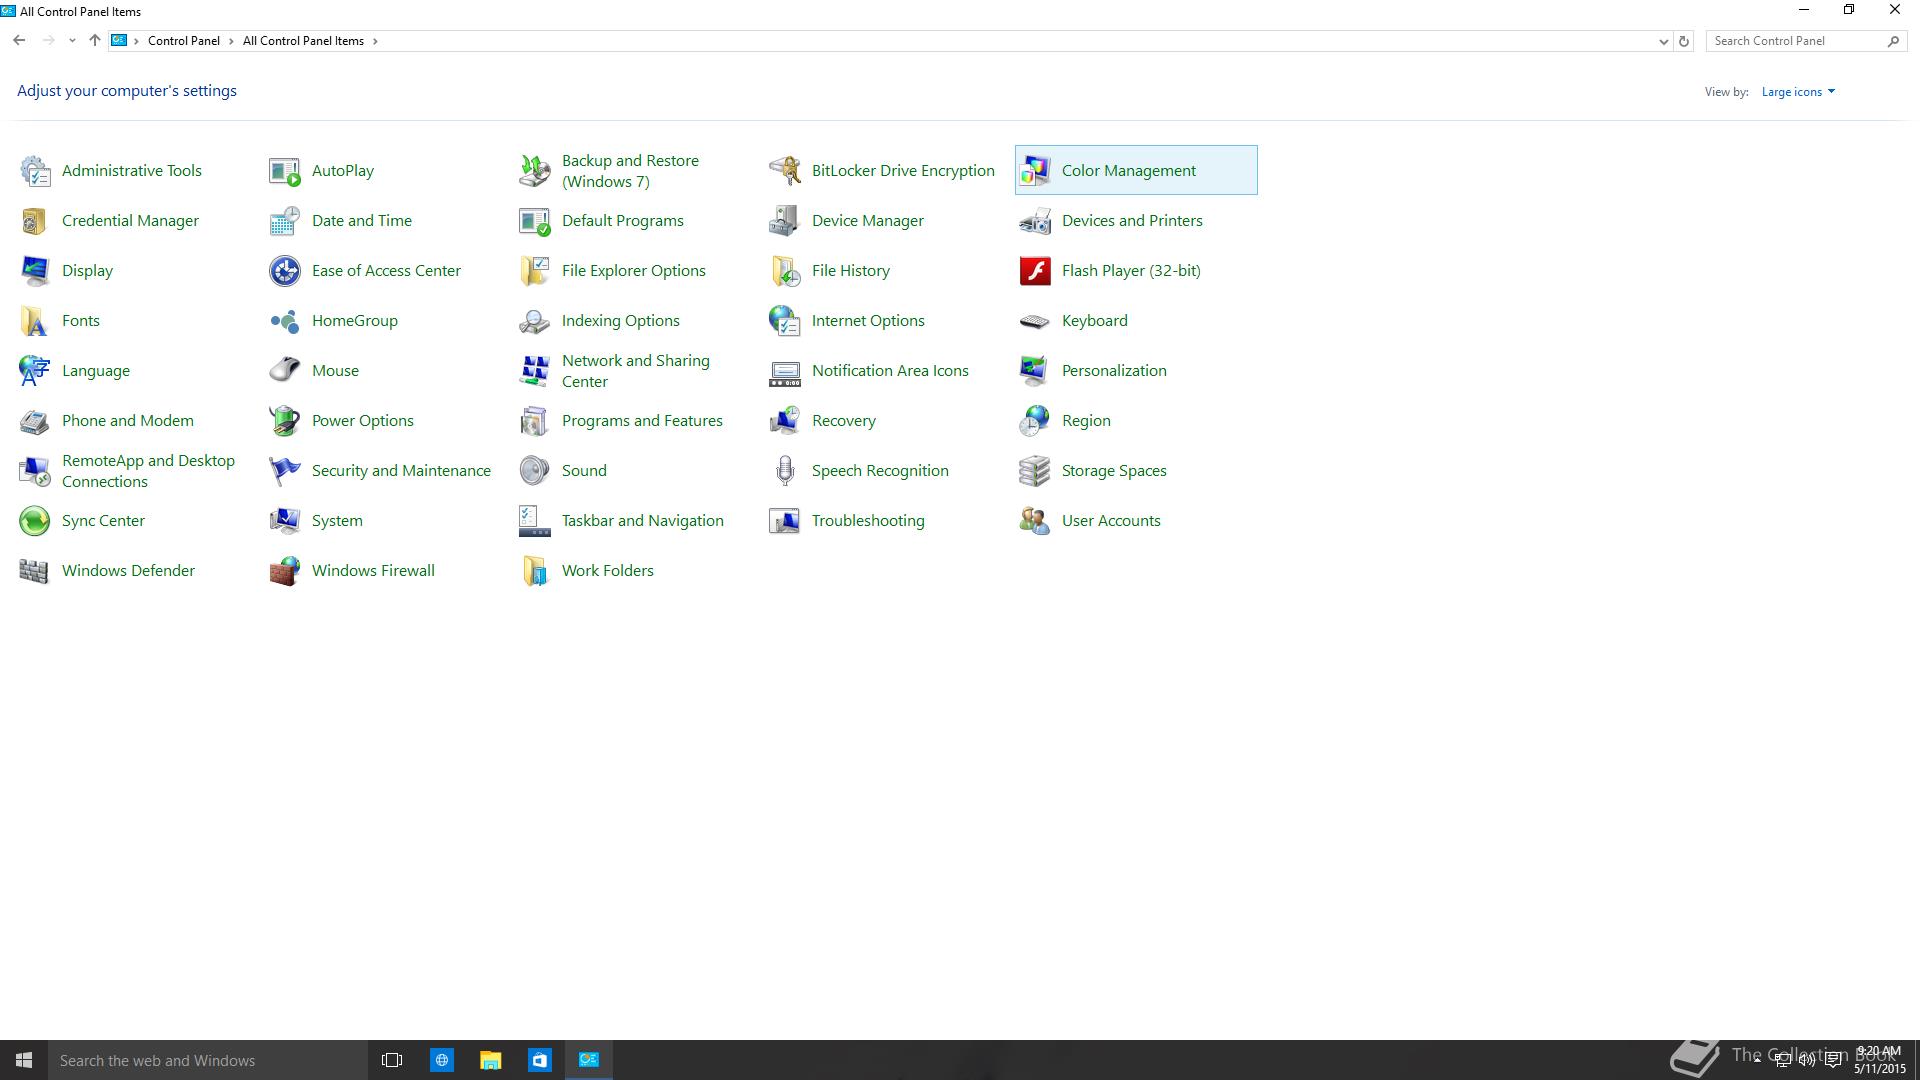Click the Speech Recognition link

(x=880, y=471)
